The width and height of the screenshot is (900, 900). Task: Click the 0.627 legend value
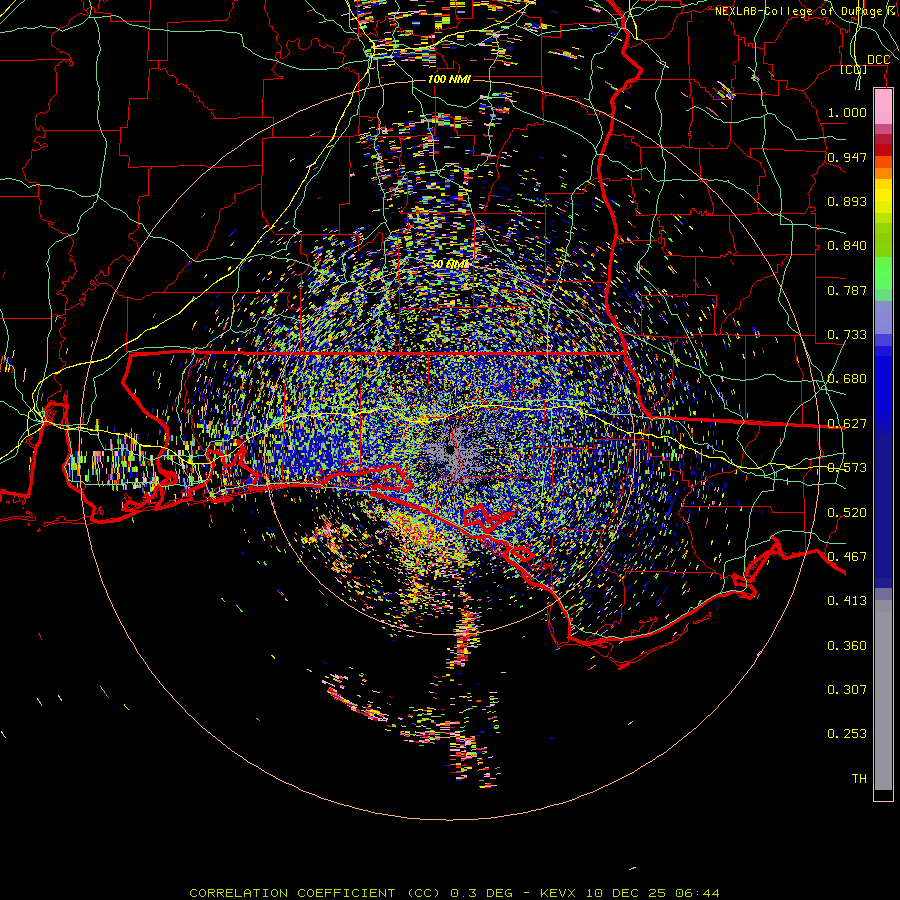[847, 424]
